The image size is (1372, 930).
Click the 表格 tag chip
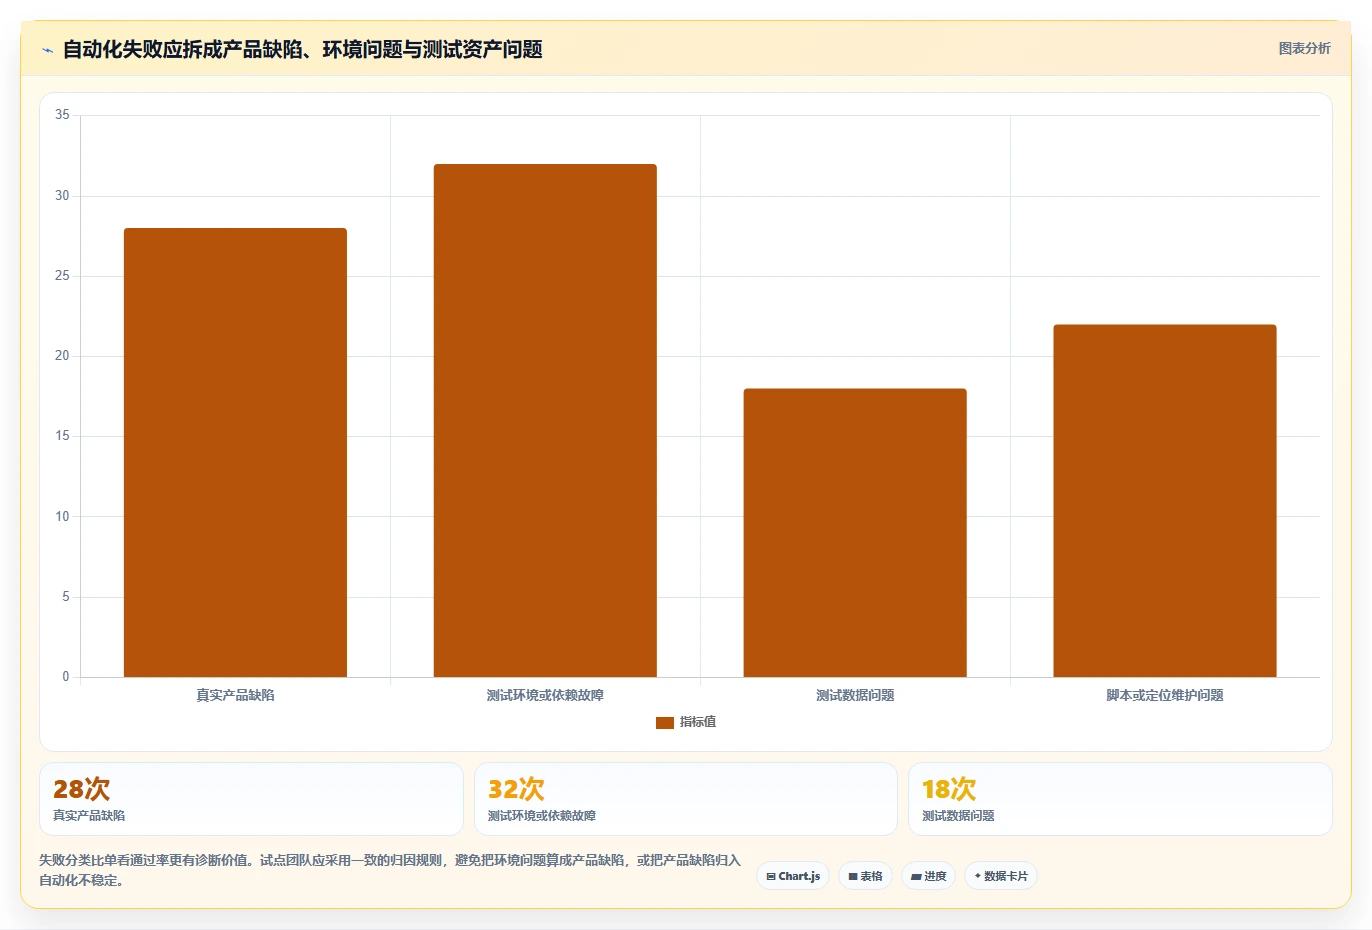pos(866,876)
